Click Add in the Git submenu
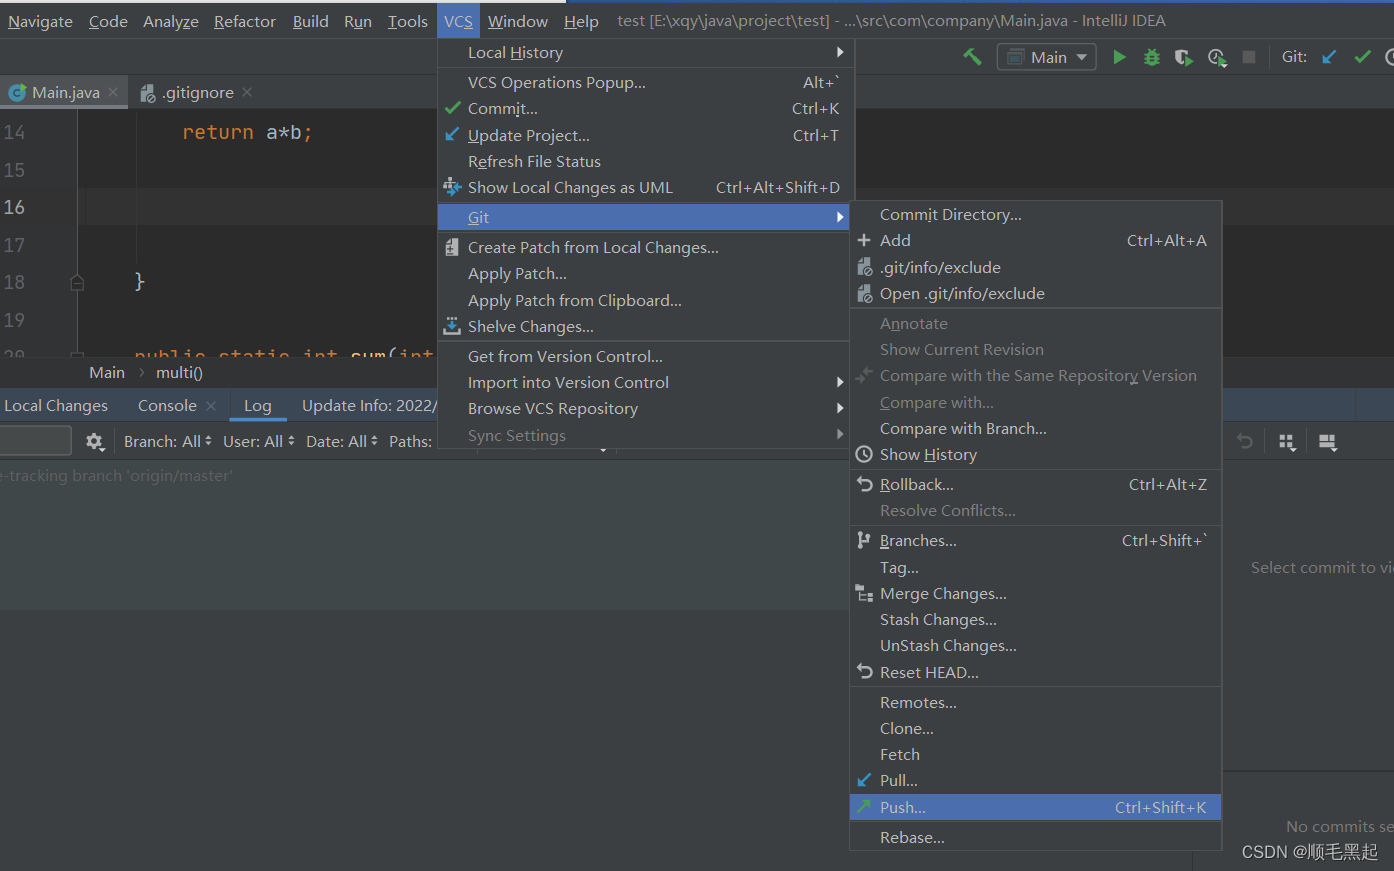 pos(1035,240)
